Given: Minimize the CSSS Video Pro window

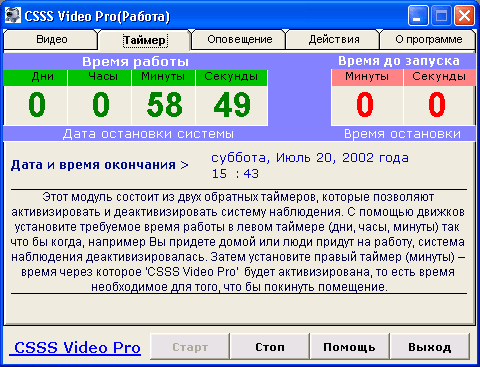Looking at the screenshot, I should (x=418, y=16).
